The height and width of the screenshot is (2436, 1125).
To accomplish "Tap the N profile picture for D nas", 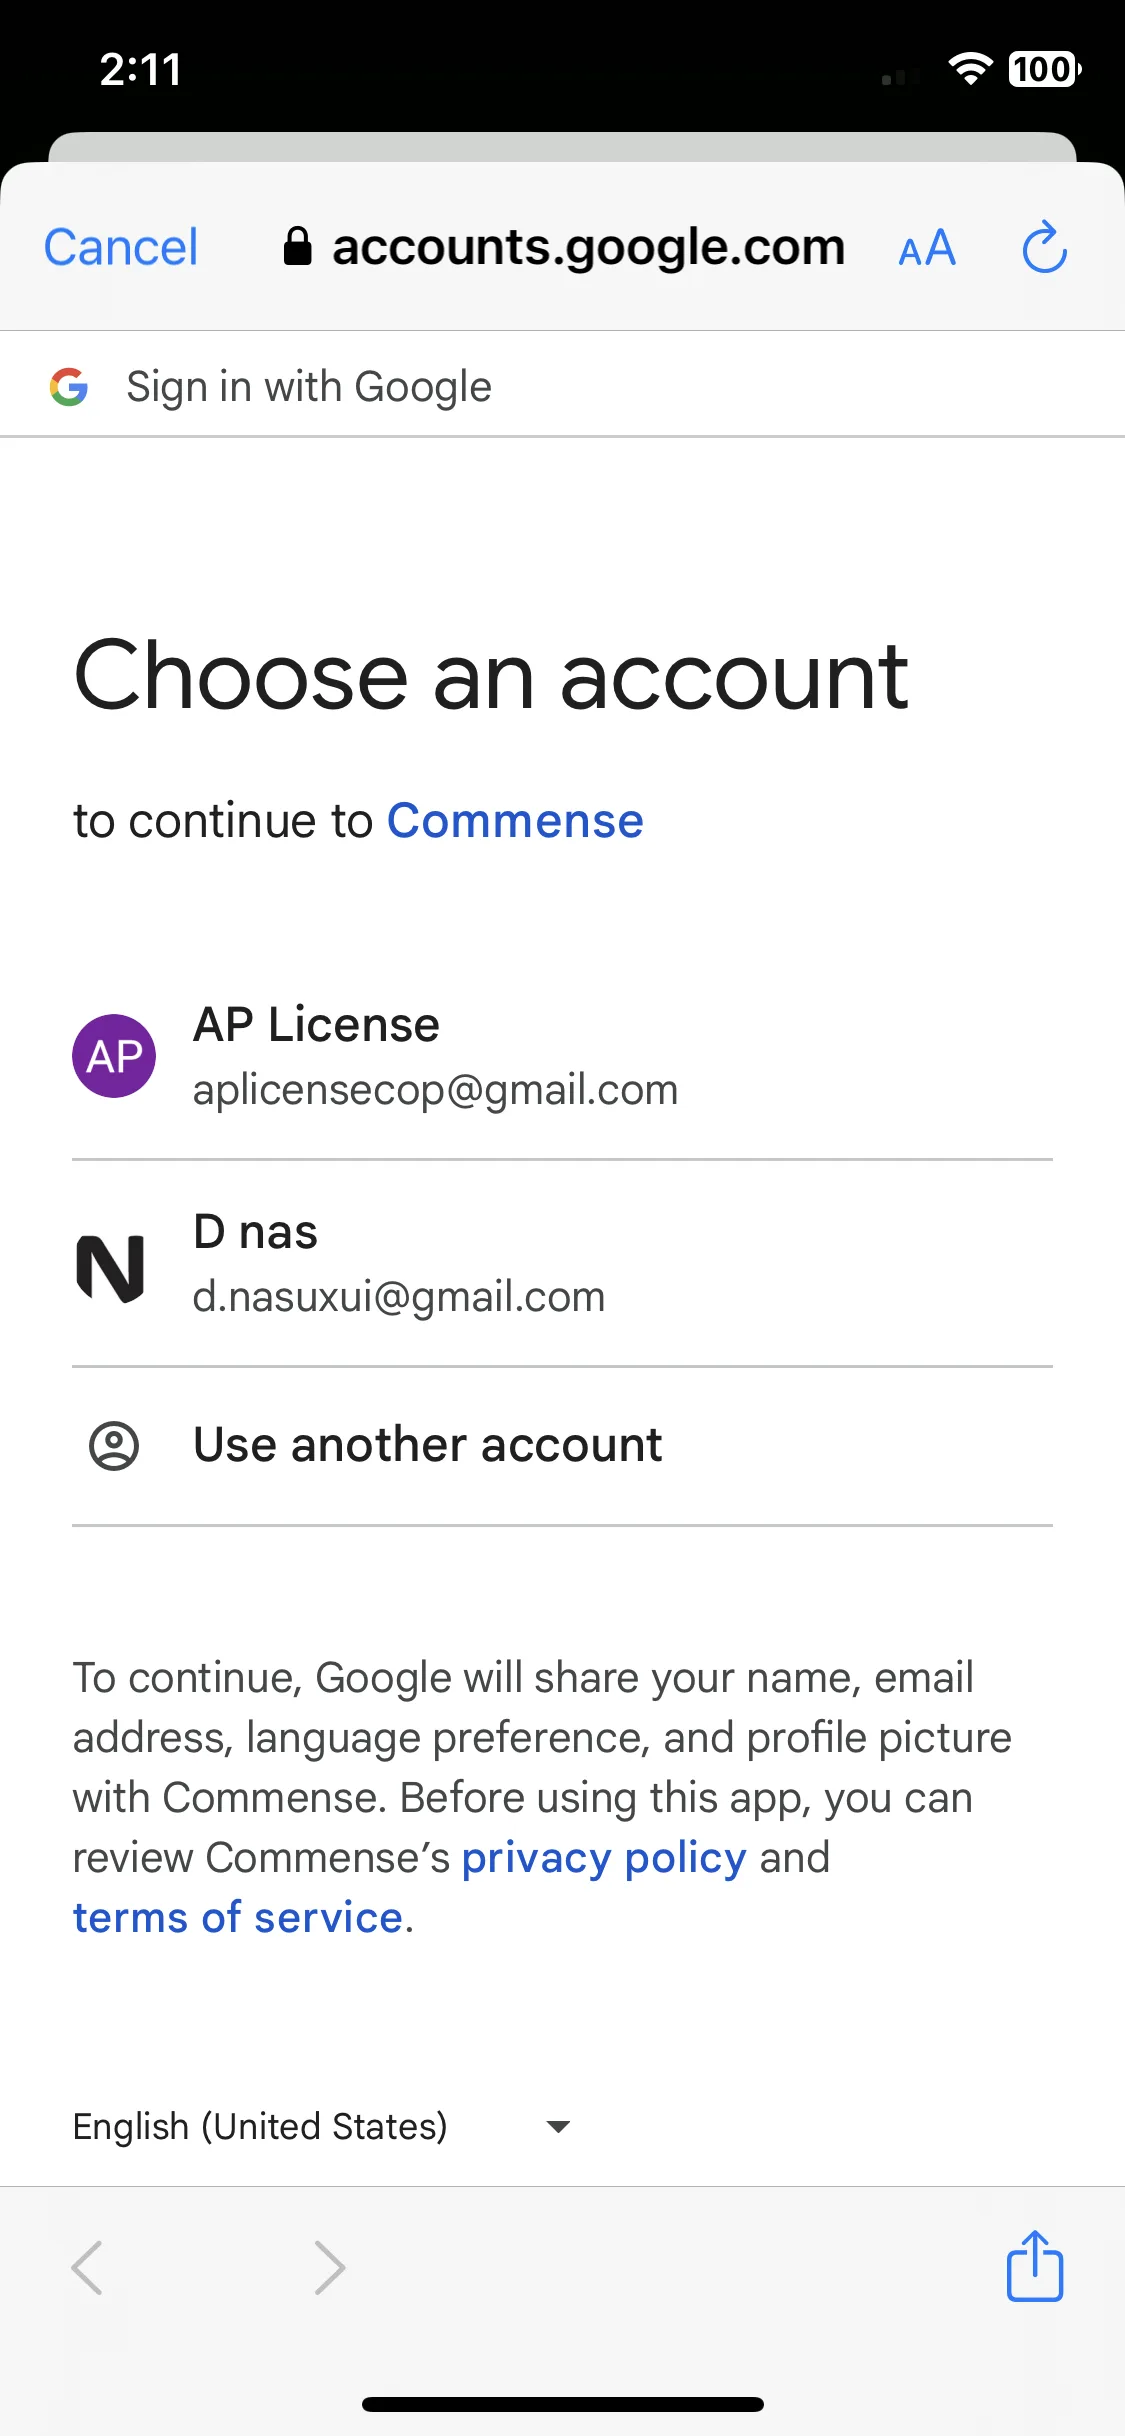I will pos(111,1269).
